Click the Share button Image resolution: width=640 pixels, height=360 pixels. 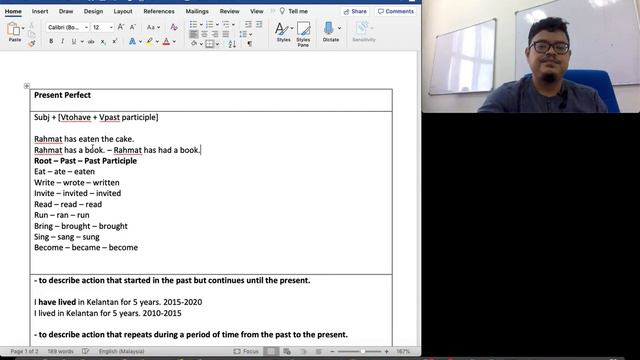click(x=355, y=11)
